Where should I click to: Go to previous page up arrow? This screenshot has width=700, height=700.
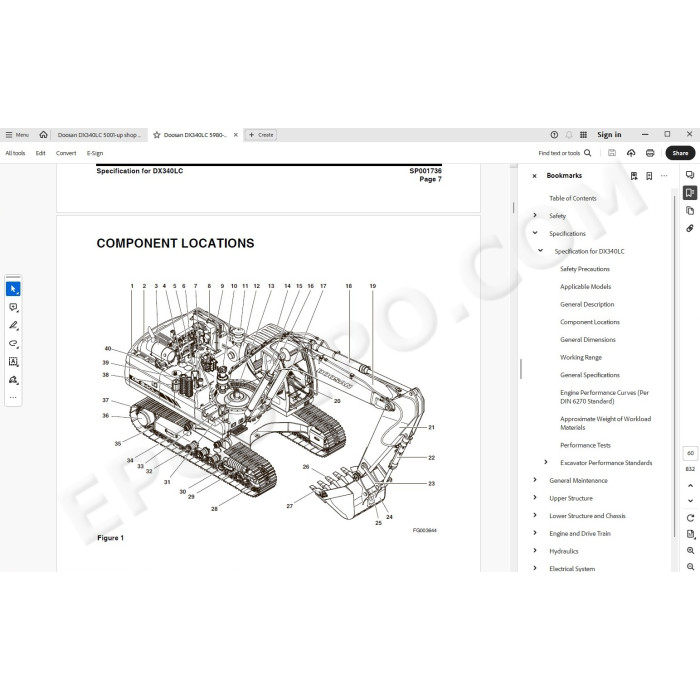coord(690,485)
